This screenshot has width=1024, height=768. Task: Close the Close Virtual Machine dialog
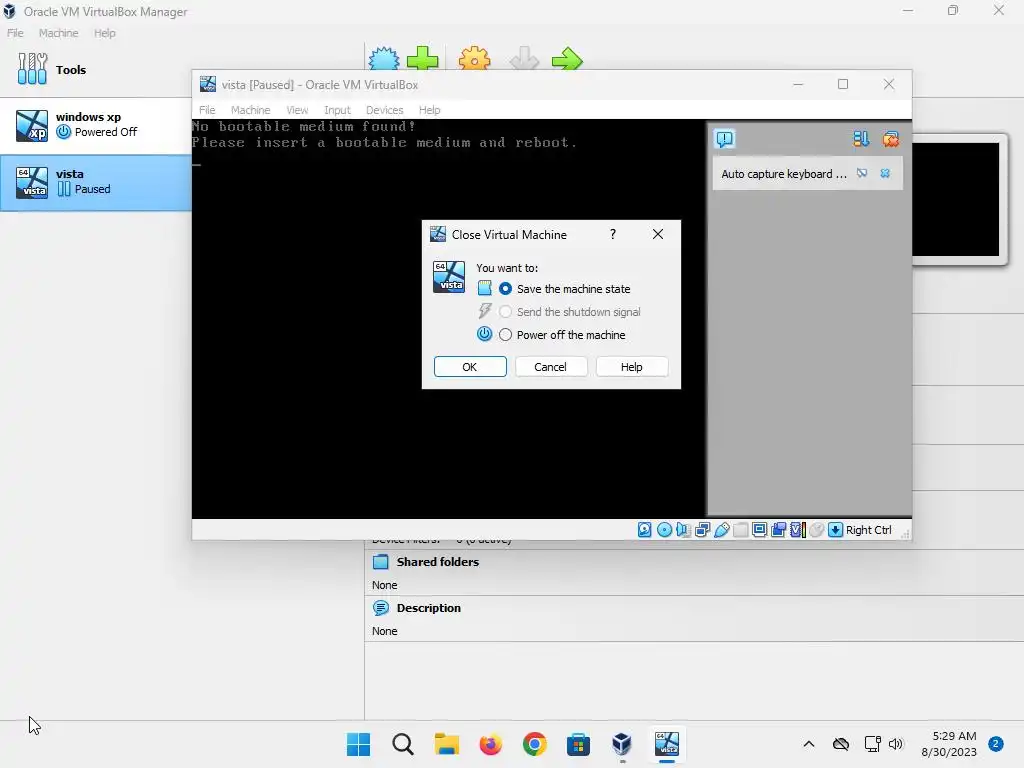point(658,234)
